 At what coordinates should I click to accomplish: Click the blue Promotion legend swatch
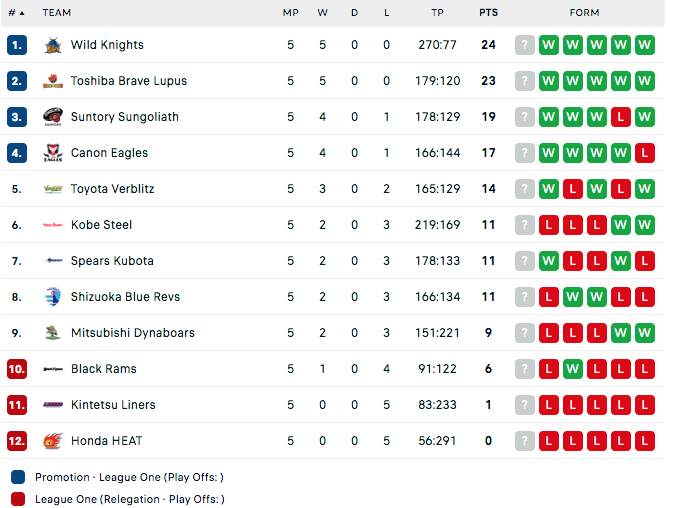(x=18, y=477)
